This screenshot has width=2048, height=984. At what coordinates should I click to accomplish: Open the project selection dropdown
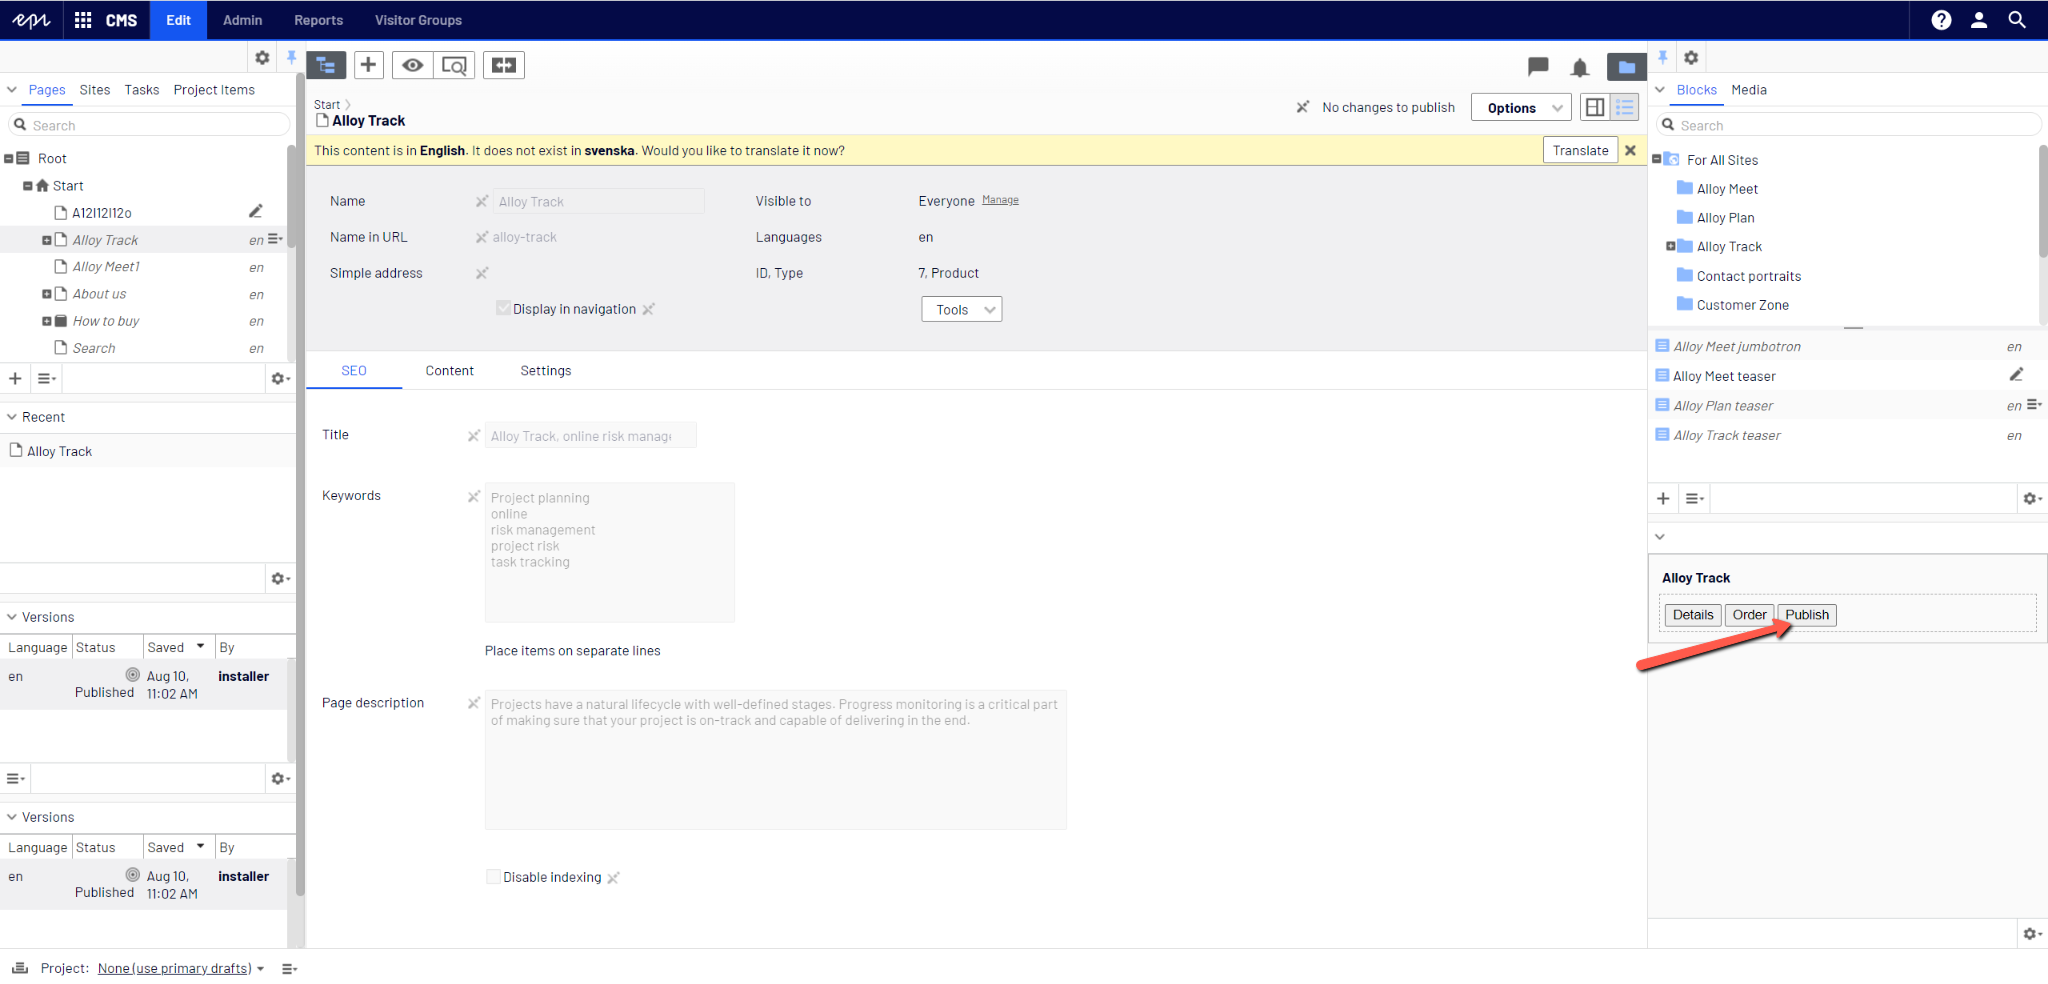181,968
